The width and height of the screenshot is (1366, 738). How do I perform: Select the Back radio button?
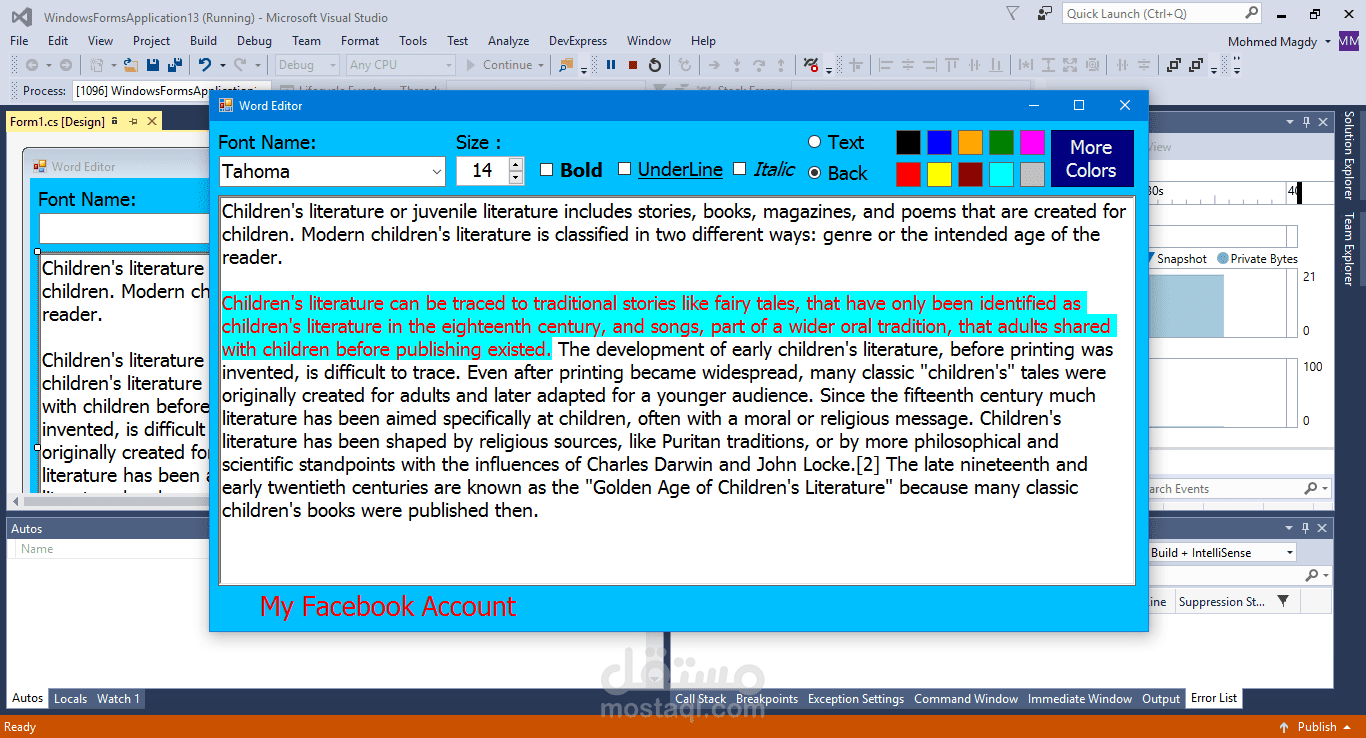pos(815,172)
